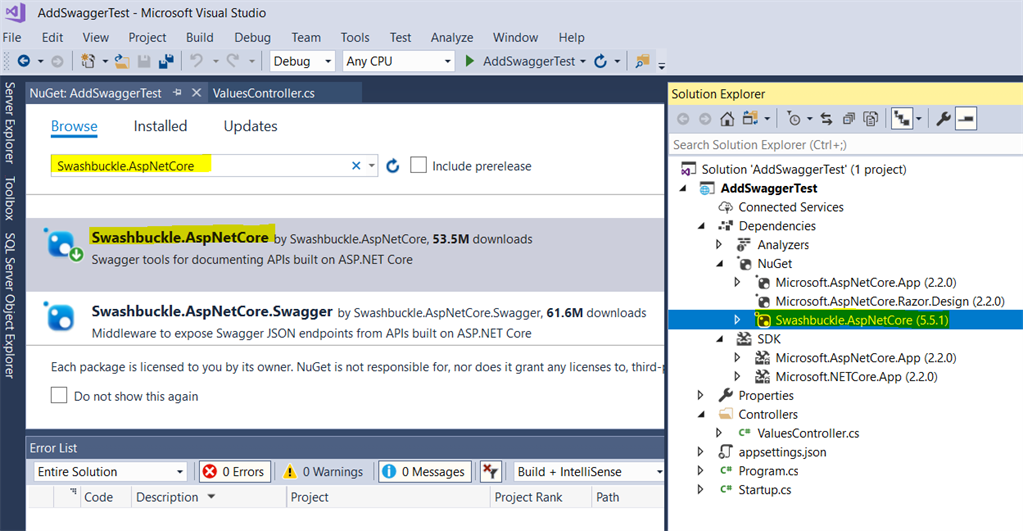Open the Build menu

(200, 37)
